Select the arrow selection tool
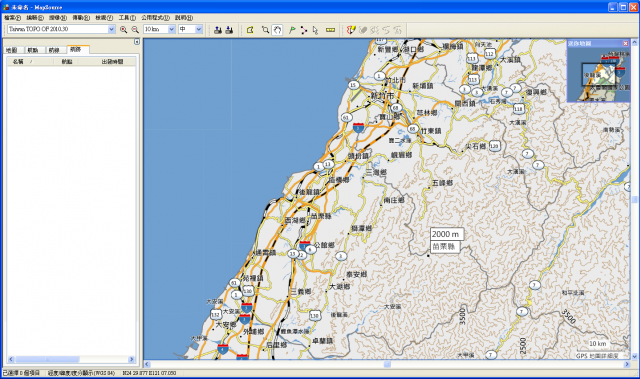 click(x=315, y=29)
